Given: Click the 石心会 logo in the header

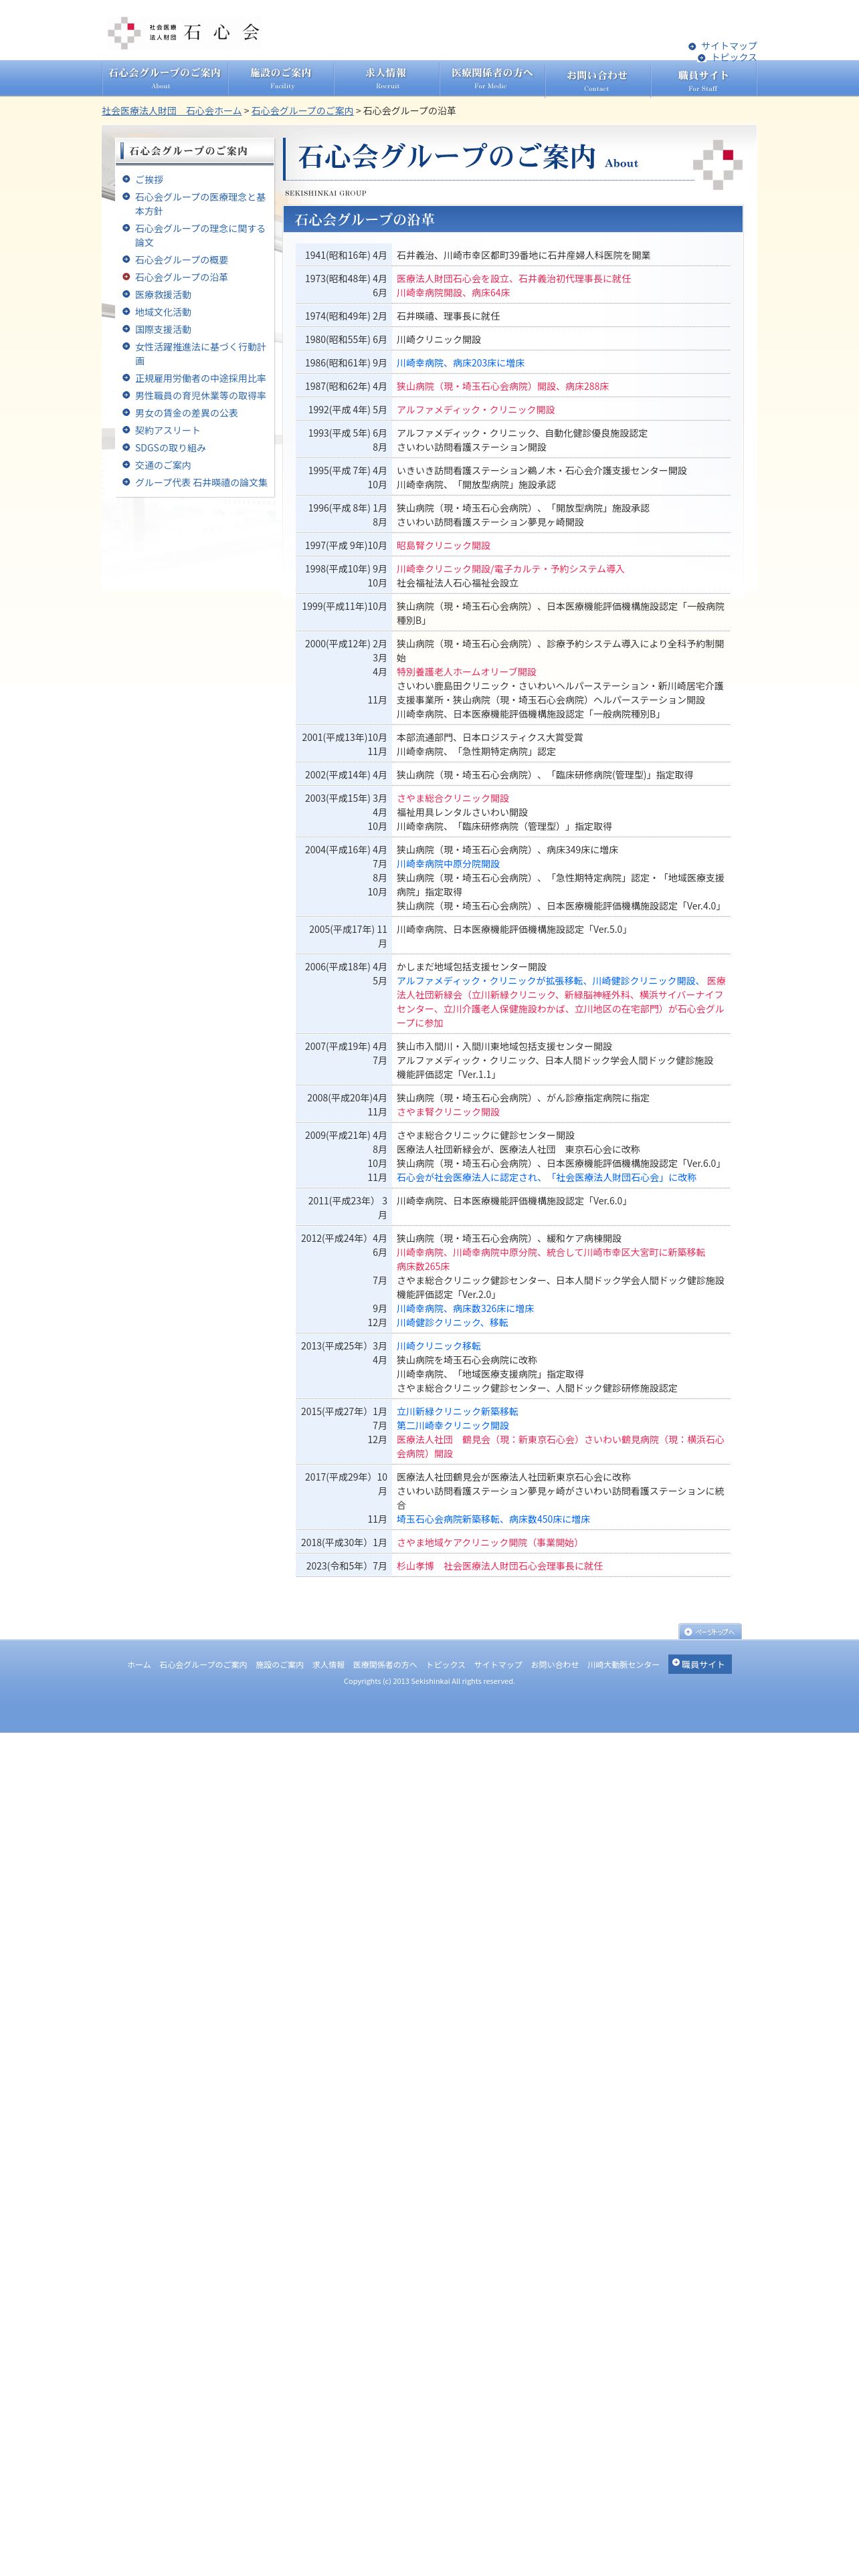Looking at the screenshot, I should click(184, 32).
